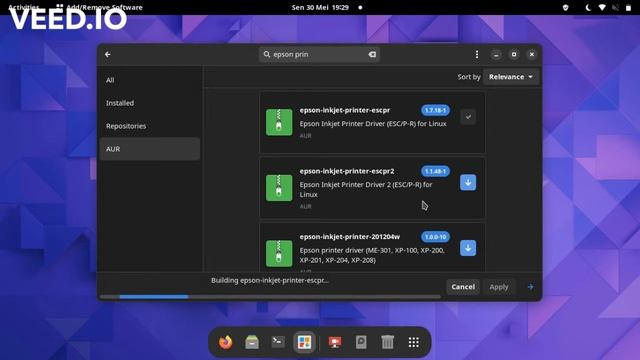Click the Wi-Fi indicator in top bar
640x360 pixels.
click(602, 7)
